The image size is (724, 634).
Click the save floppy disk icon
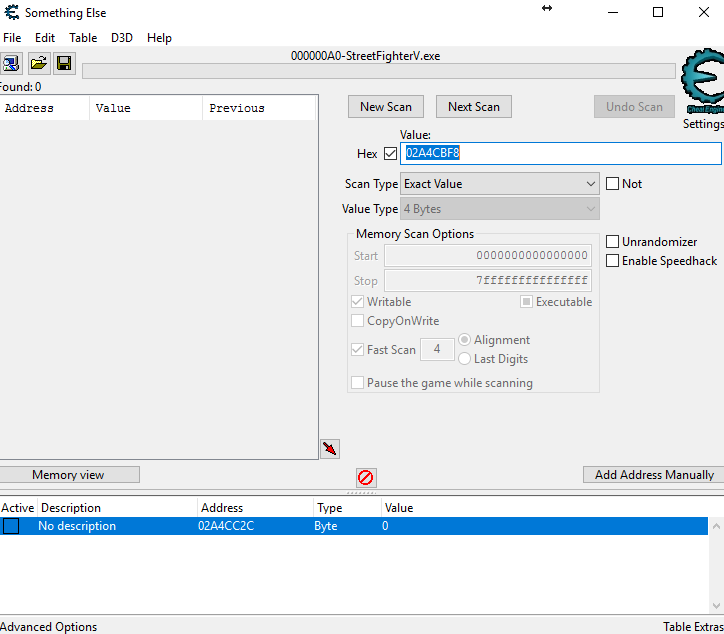click(64, 64)
